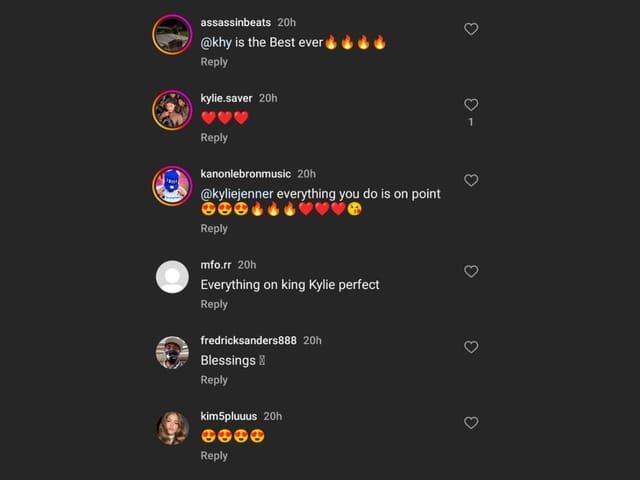
Task: View kanonlebronmusic's story avatar
Action: click(x=172, y=186)
